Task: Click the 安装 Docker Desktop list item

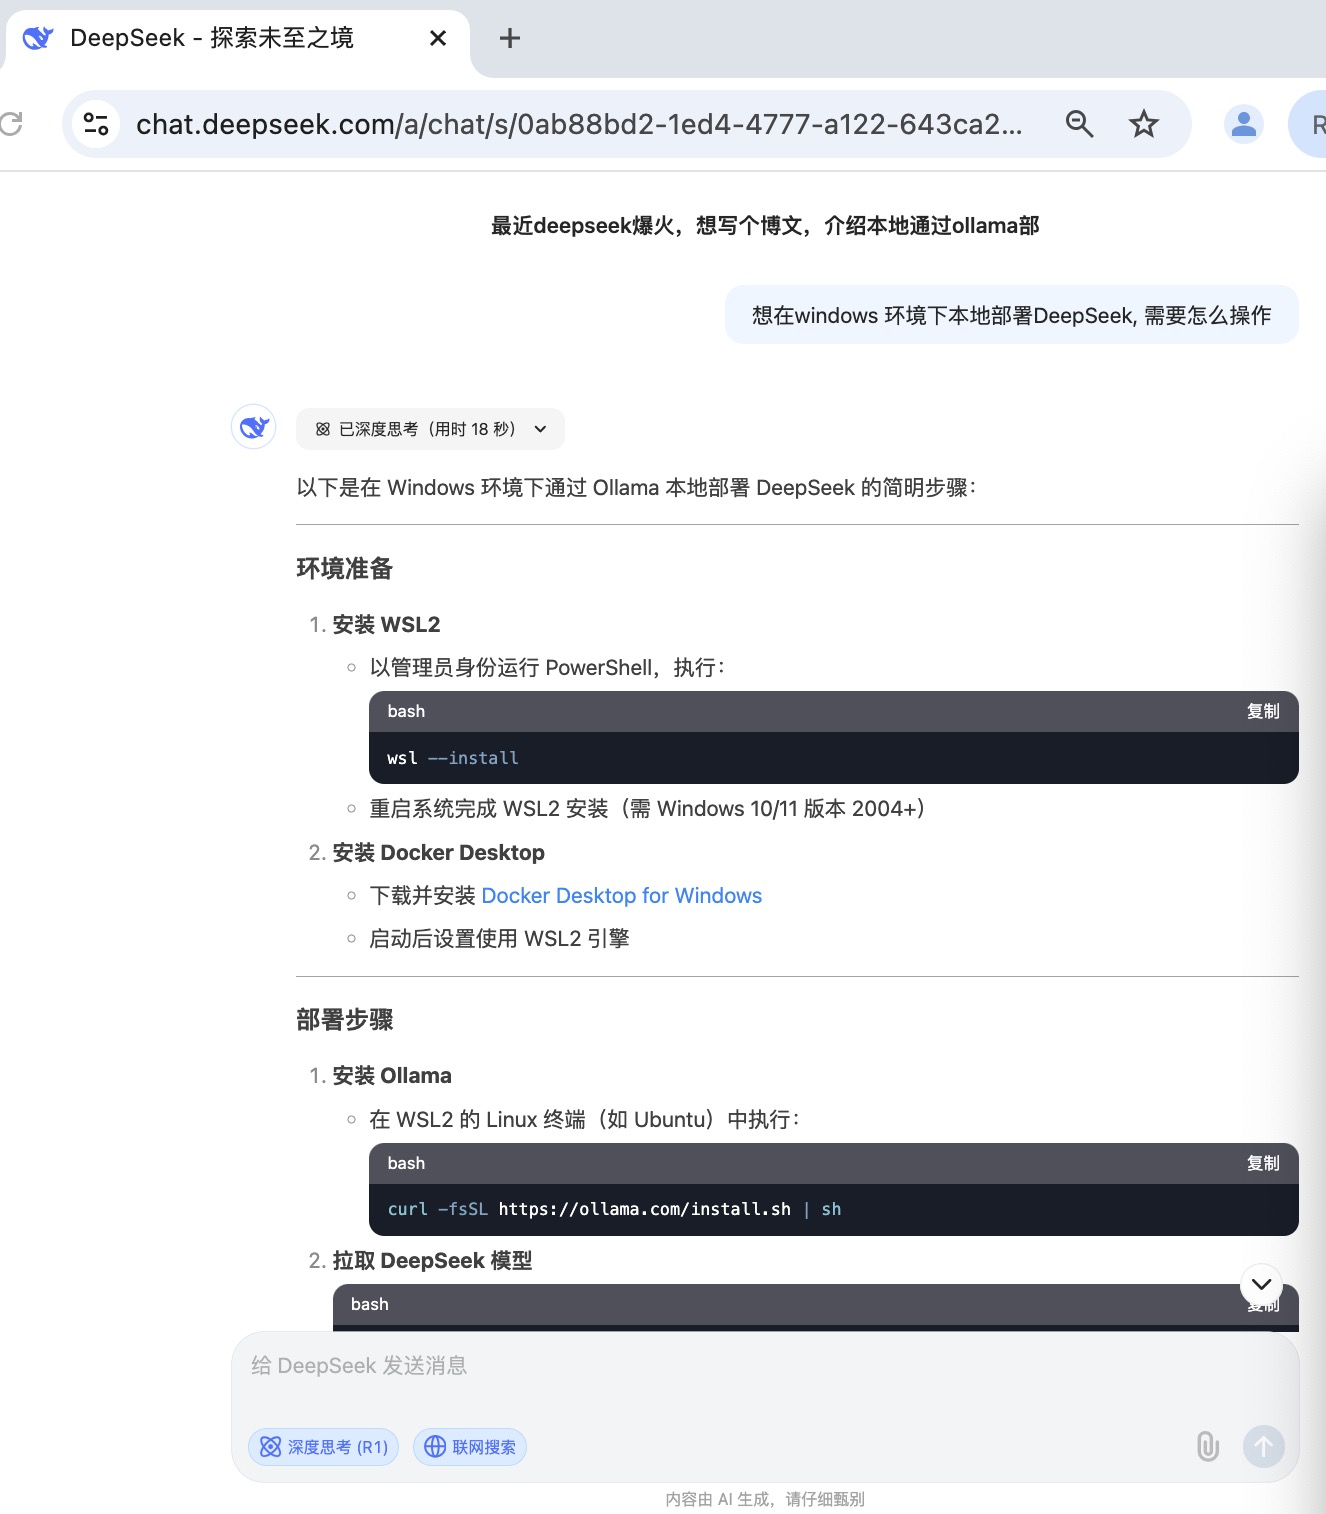Action: click(438, 852)
